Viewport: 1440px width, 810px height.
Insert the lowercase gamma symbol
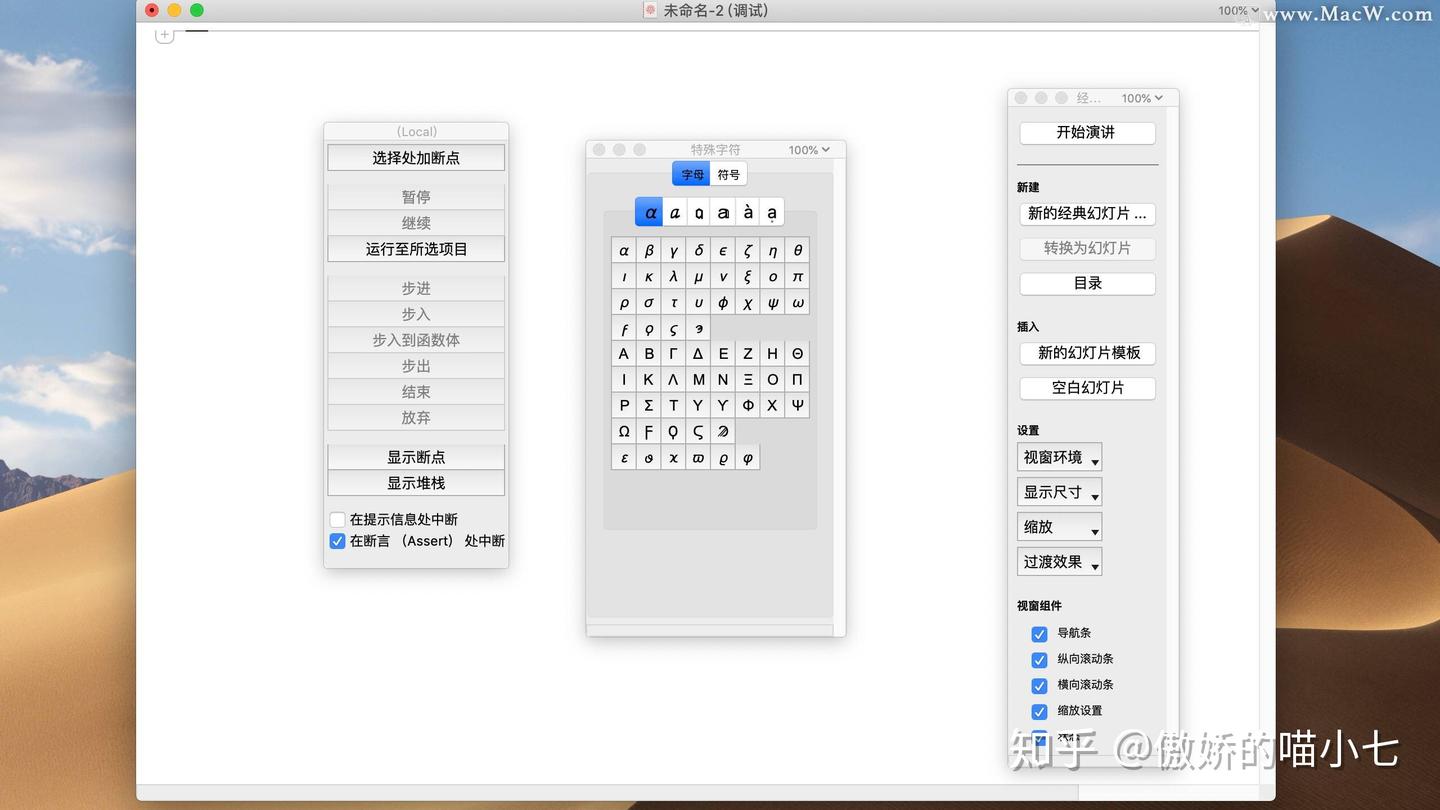pos(674,250)
